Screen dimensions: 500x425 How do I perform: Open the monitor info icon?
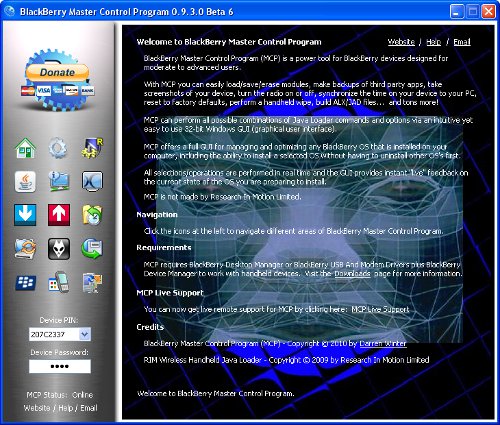[x=59, y=181]
